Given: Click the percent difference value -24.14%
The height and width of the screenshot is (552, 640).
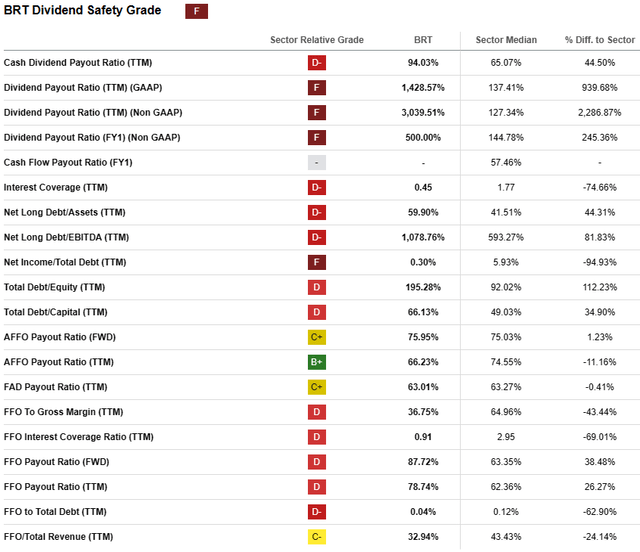Looking at the screenshot, I should point(600,536).
